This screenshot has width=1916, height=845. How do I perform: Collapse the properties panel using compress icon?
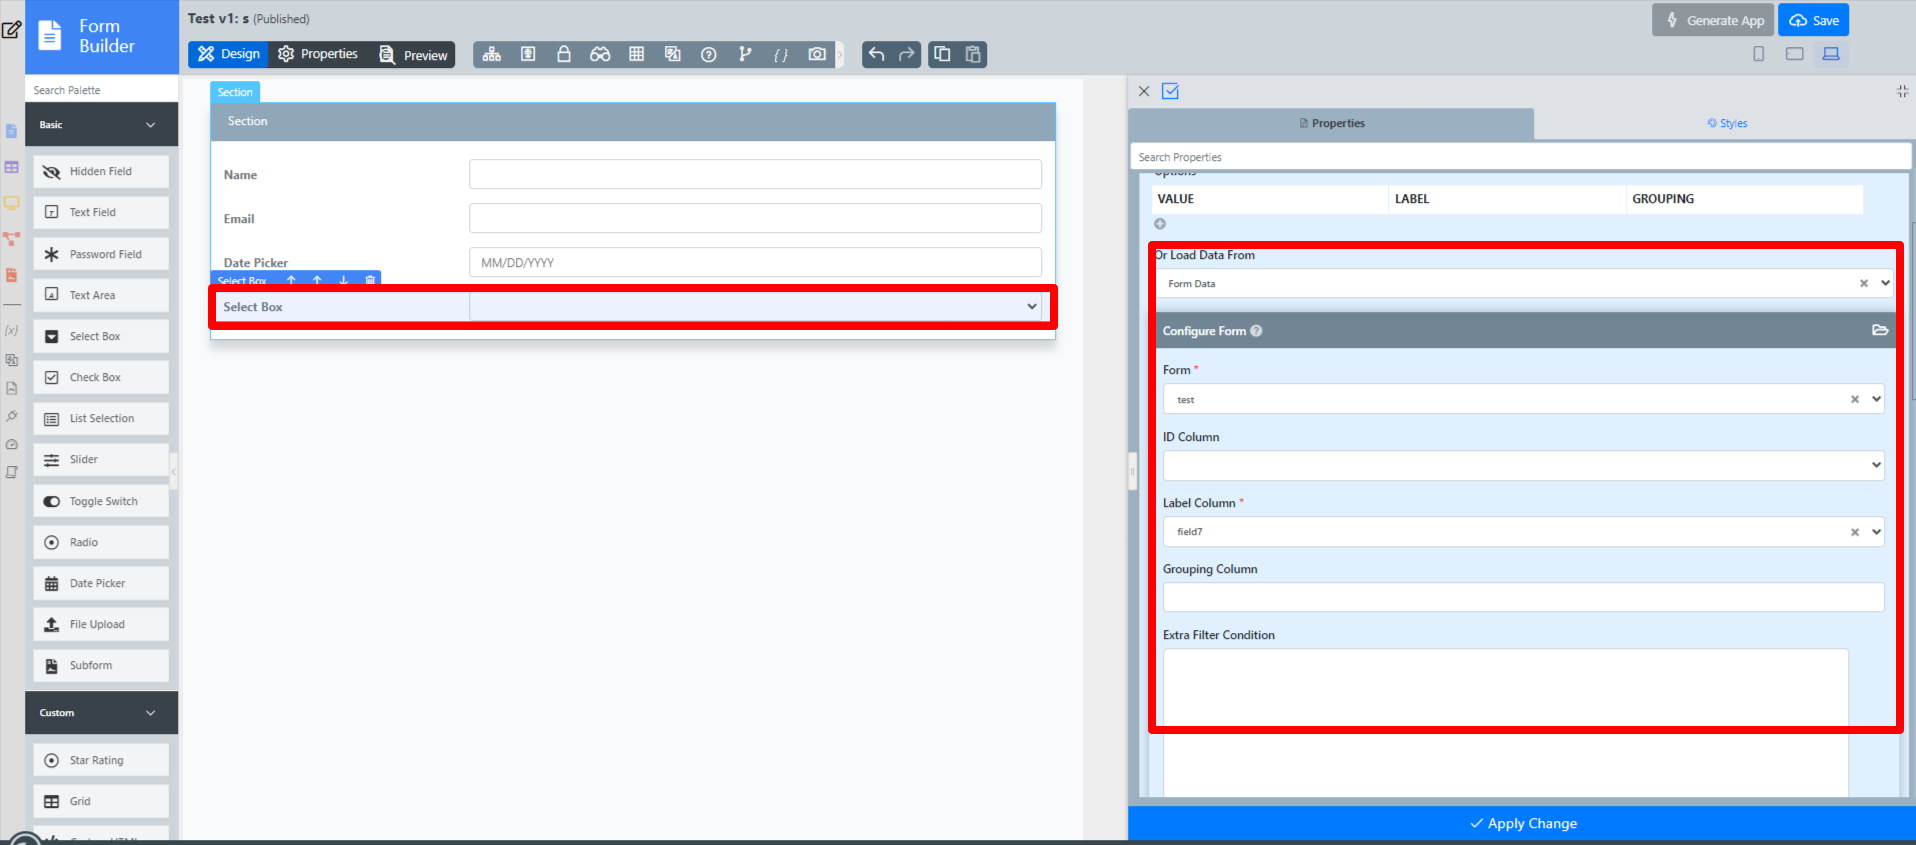coord(1902,91)
